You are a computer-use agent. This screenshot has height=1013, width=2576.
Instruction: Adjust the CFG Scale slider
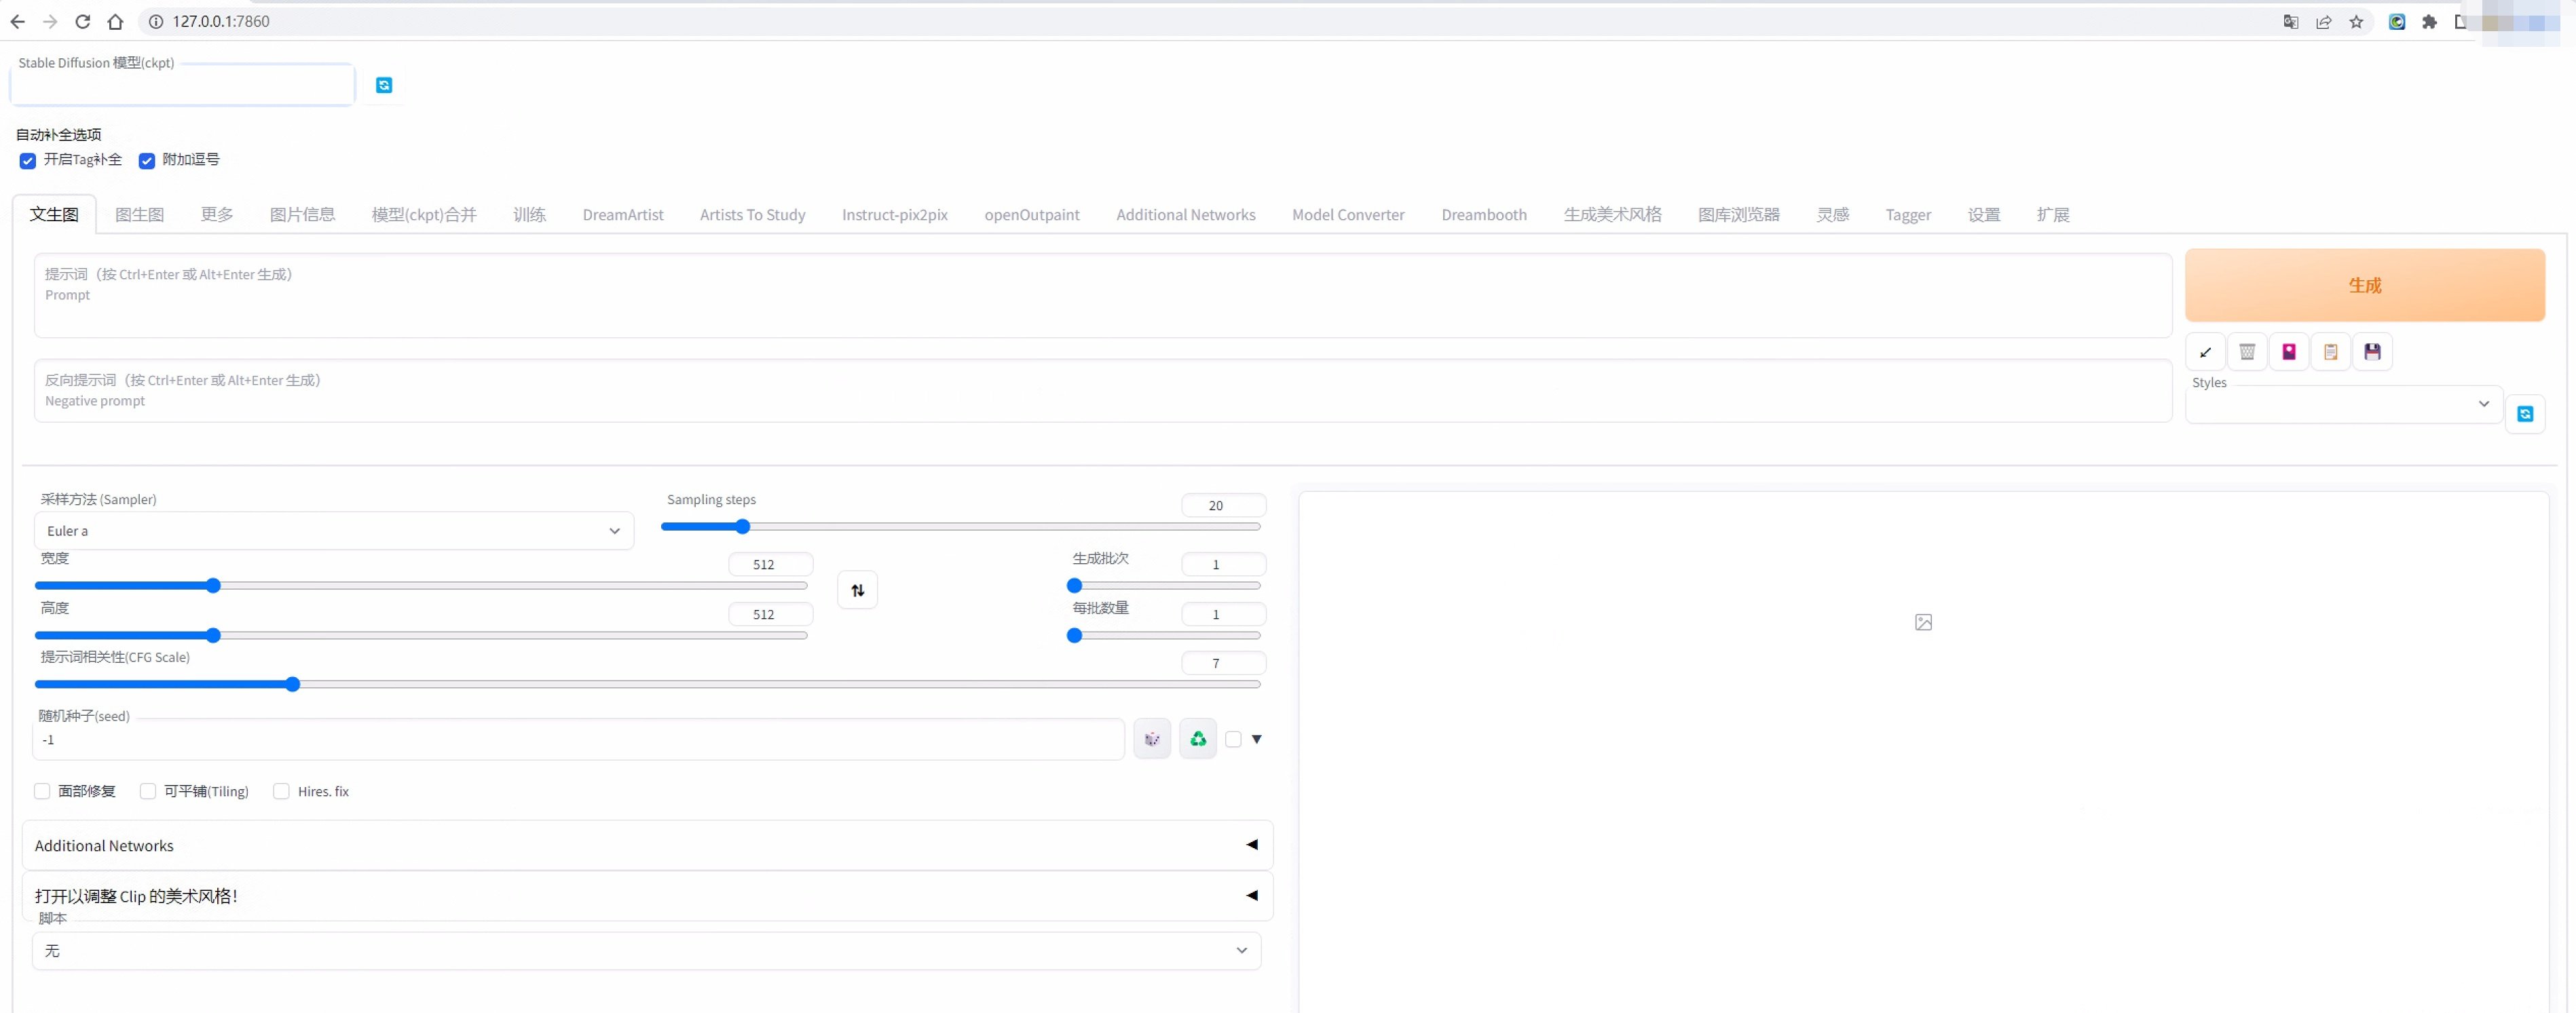647,685
